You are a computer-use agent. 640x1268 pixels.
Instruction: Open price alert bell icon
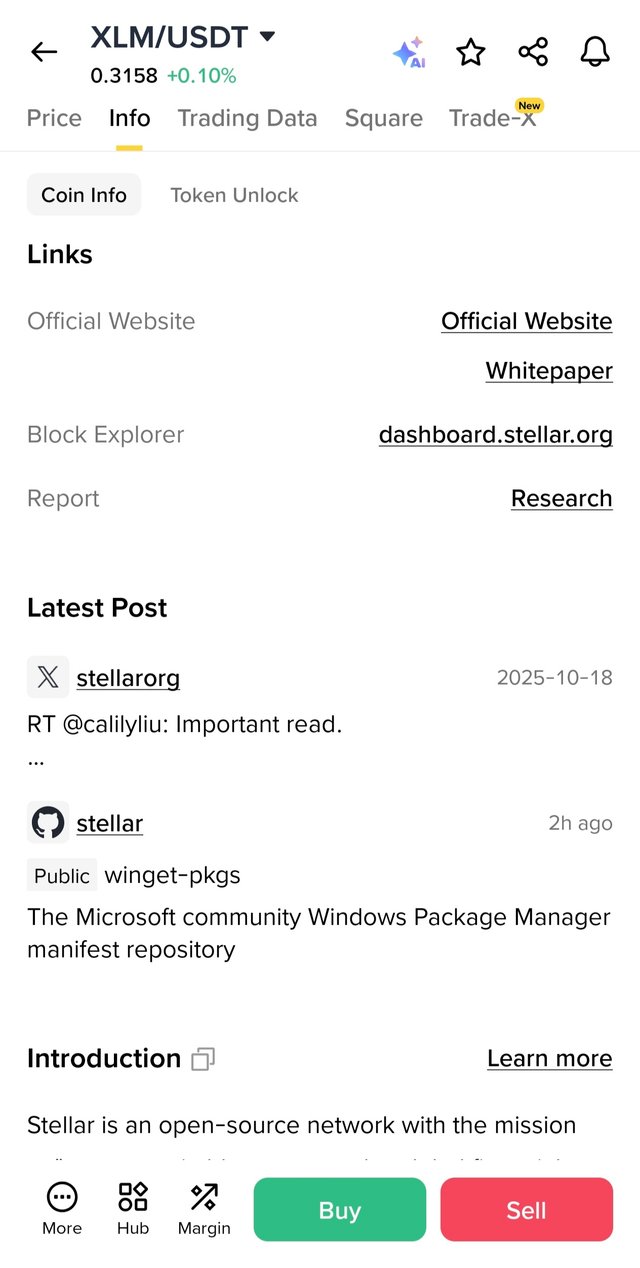595,52
